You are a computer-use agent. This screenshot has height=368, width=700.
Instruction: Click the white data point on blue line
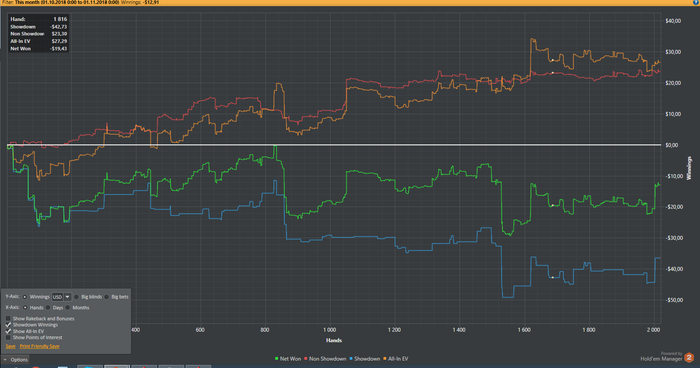(553, 277)
